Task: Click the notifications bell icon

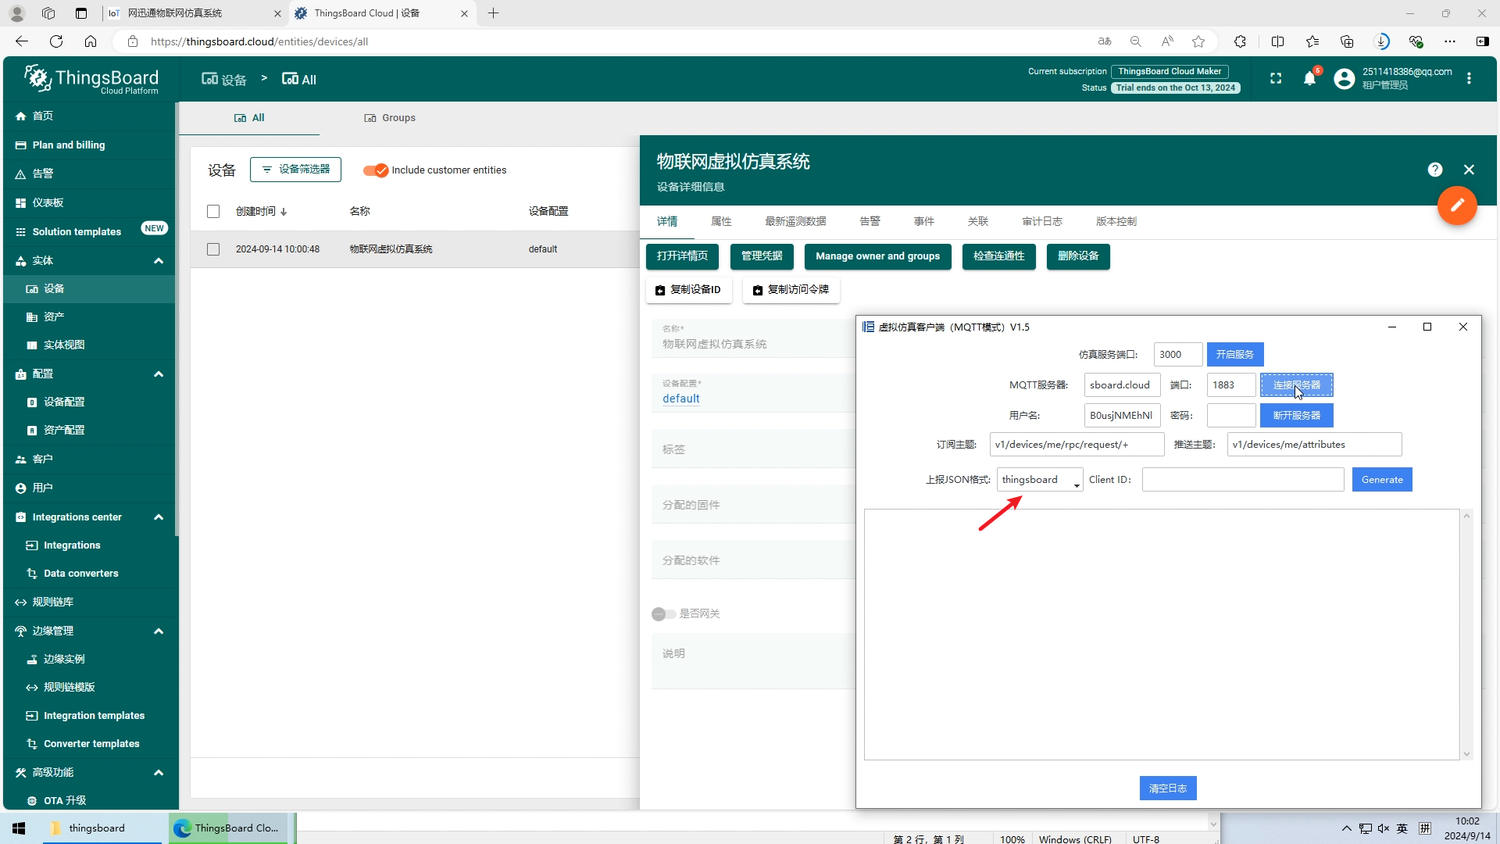Action: tap(1309, 79)
